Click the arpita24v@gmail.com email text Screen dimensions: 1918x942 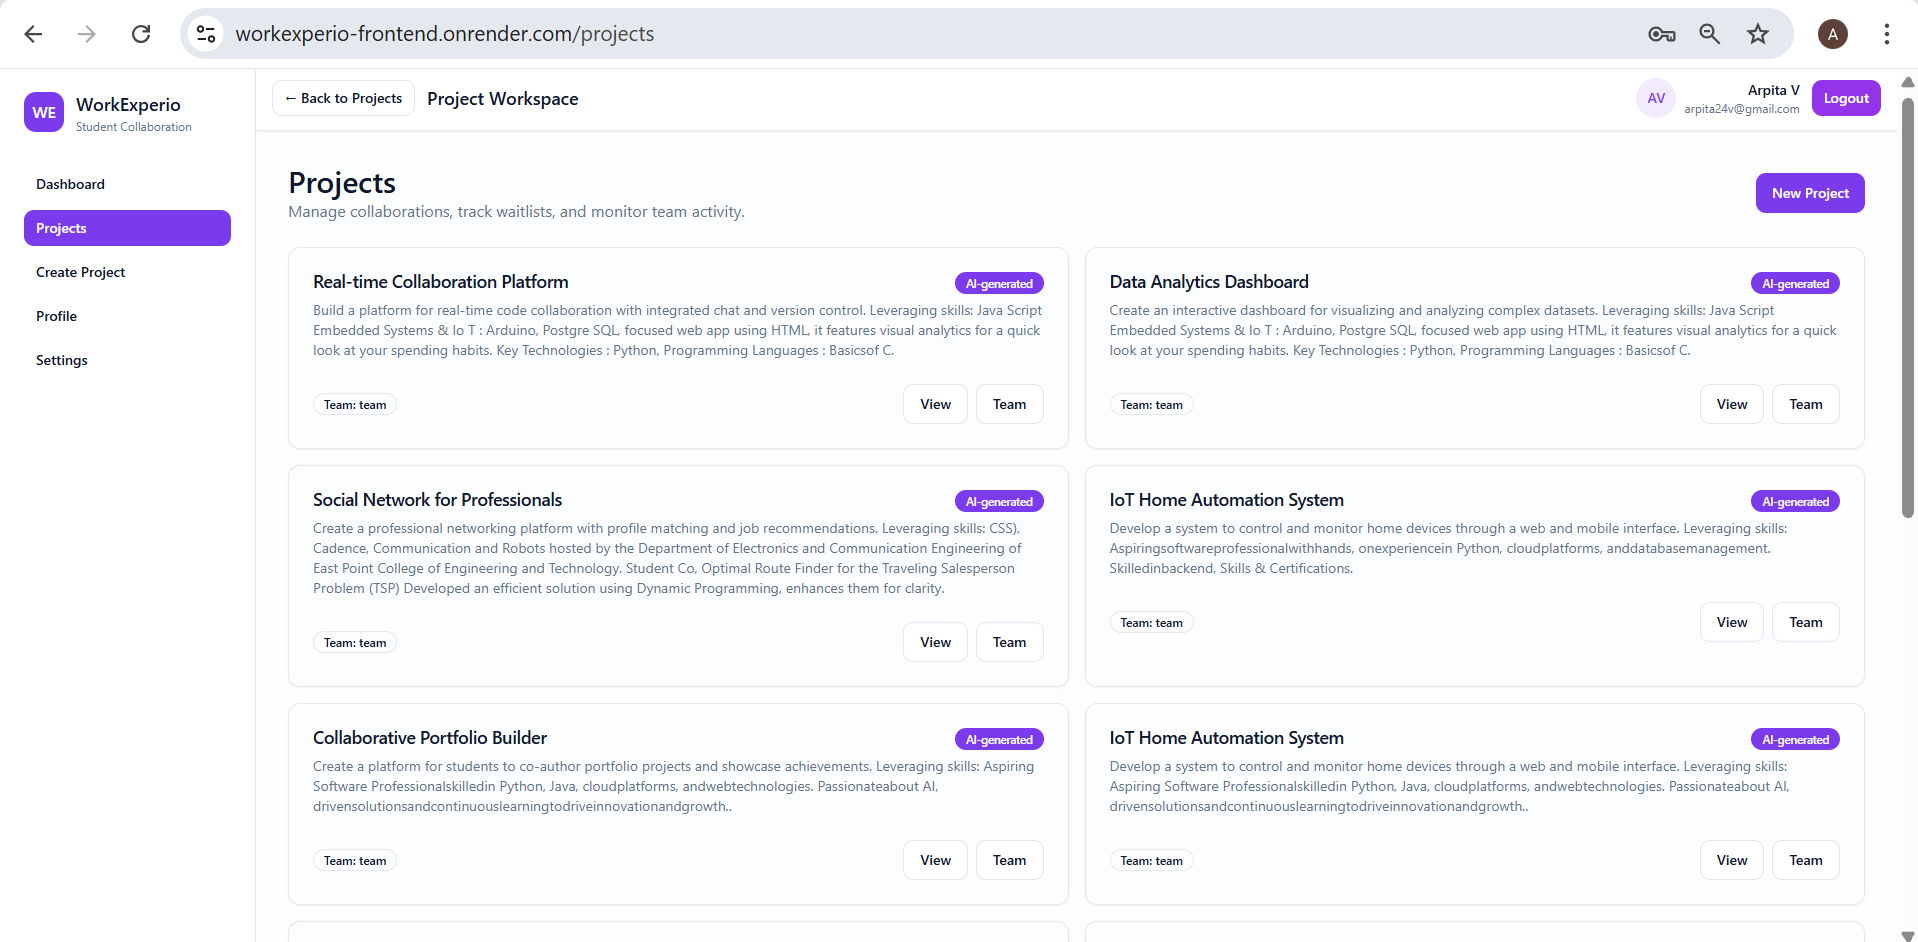(x=1741, y=109)
